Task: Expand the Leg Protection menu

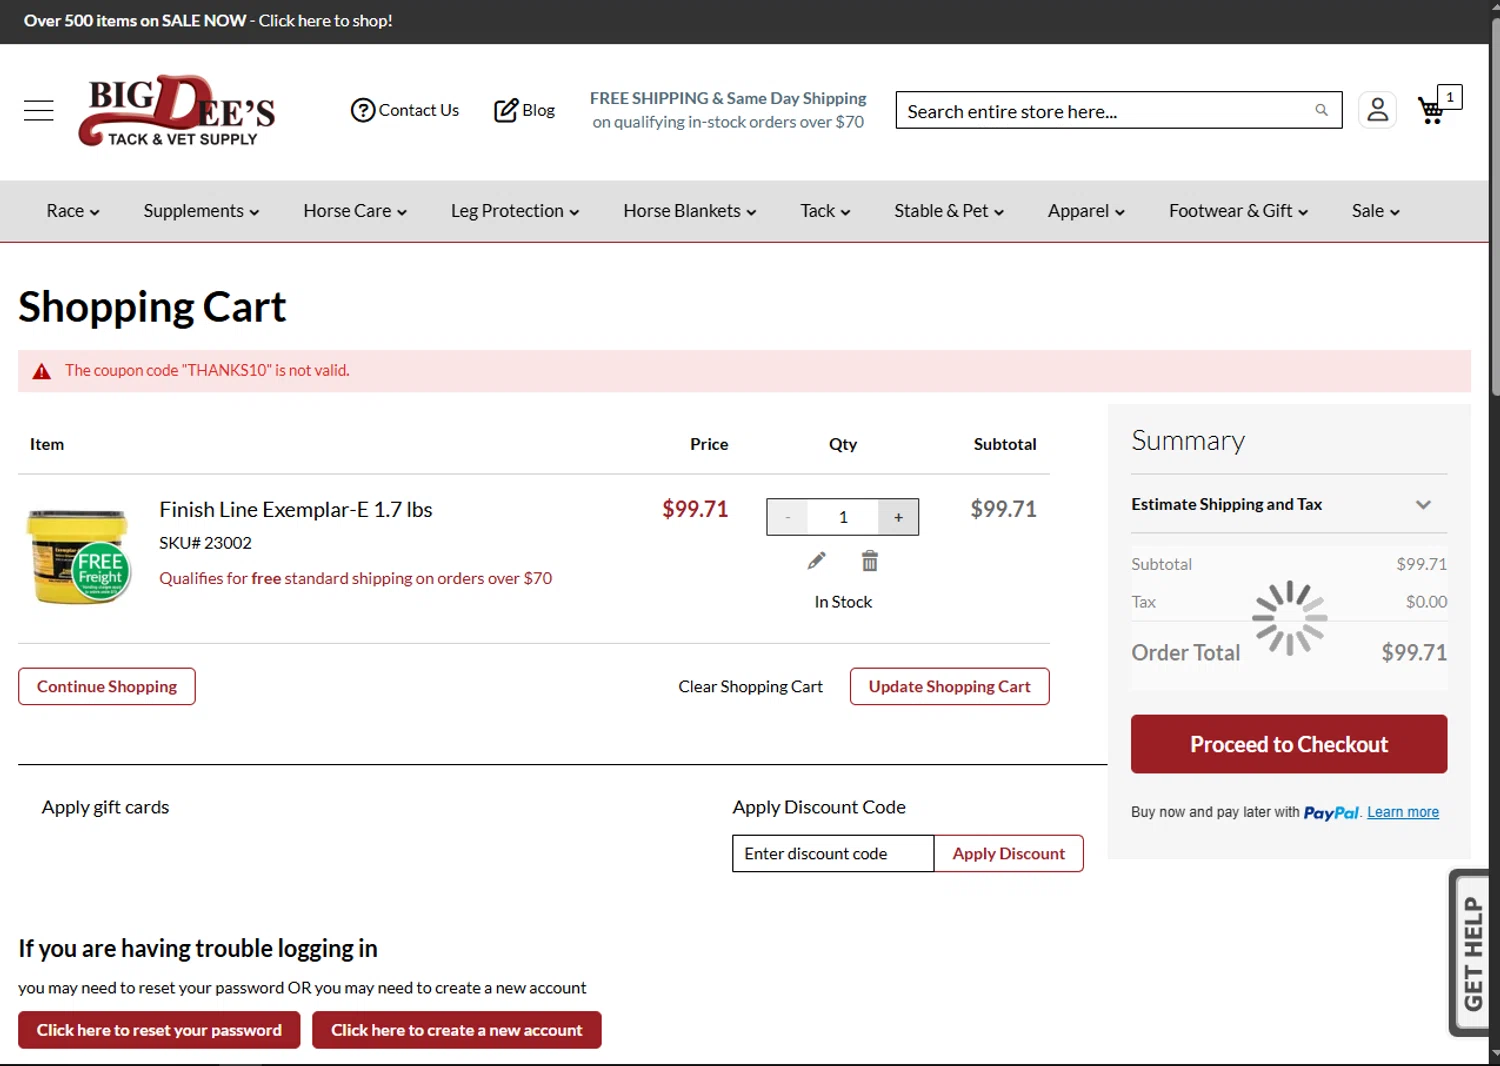Action: 515,211
